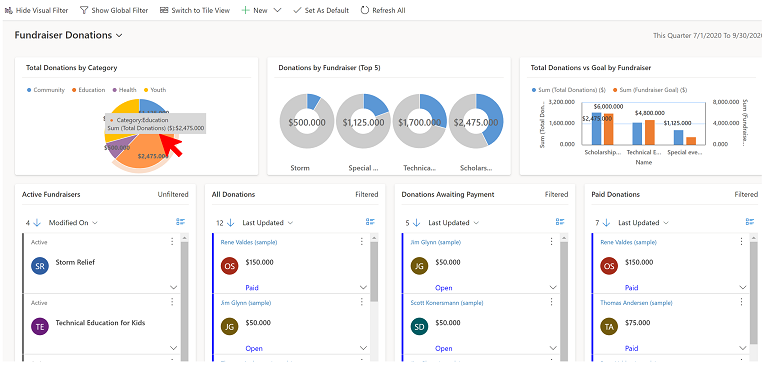Click OS avatar in All Donations
This screenshot has width=781, height=371.
pyautogui.click(x=230, y=266)
